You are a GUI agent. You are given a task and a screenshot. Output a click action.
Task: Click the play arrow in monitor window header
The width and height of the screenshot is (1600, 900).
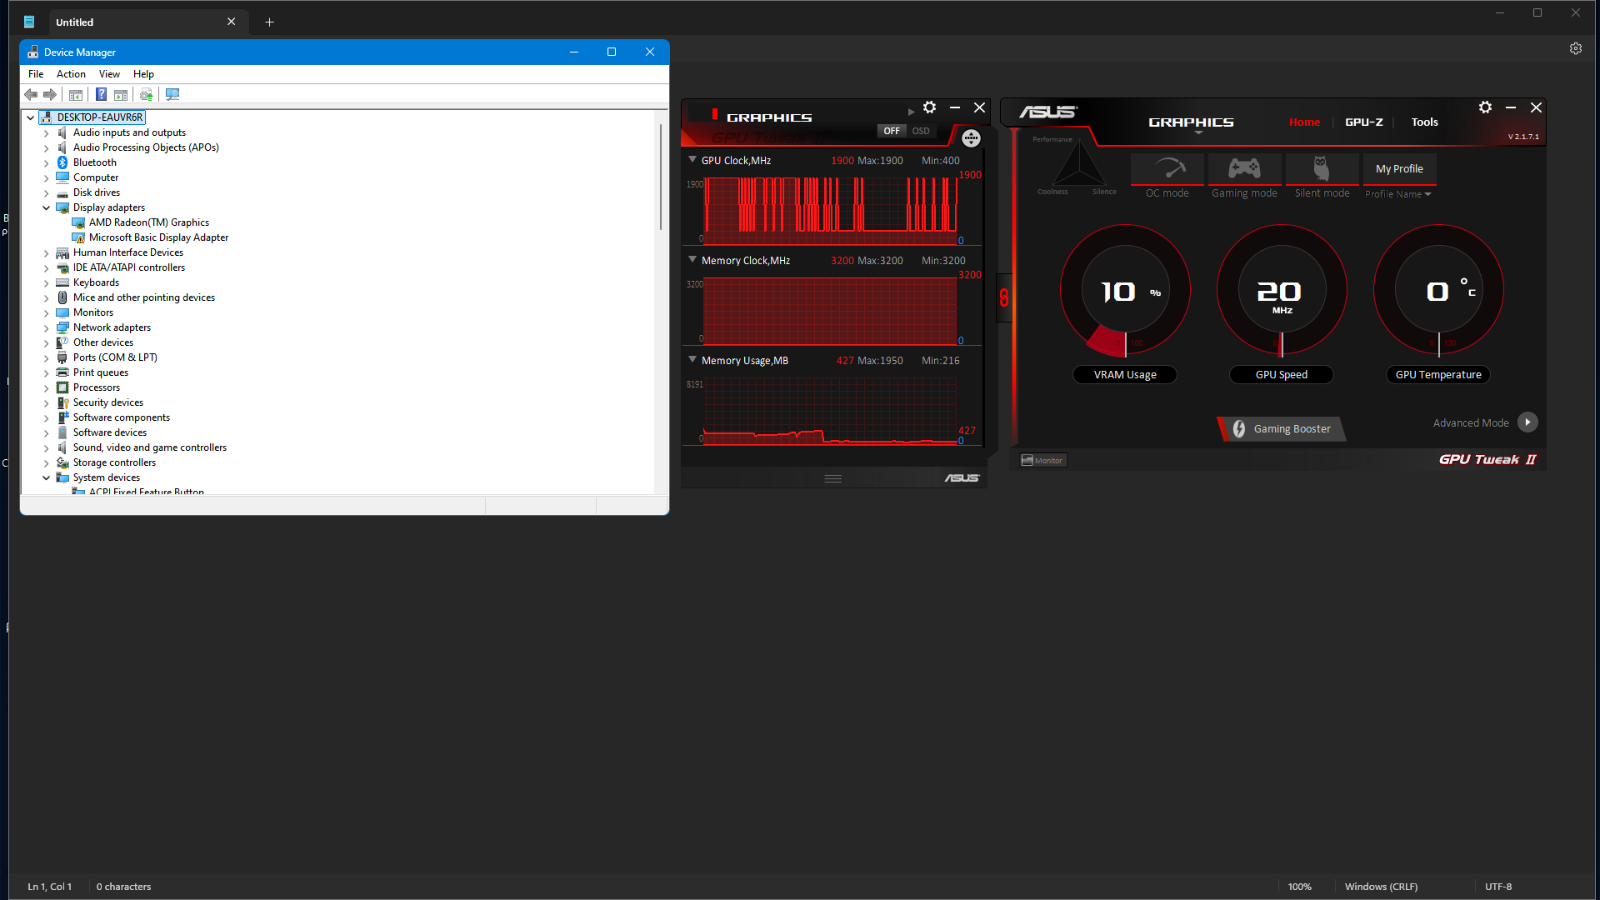911,111
